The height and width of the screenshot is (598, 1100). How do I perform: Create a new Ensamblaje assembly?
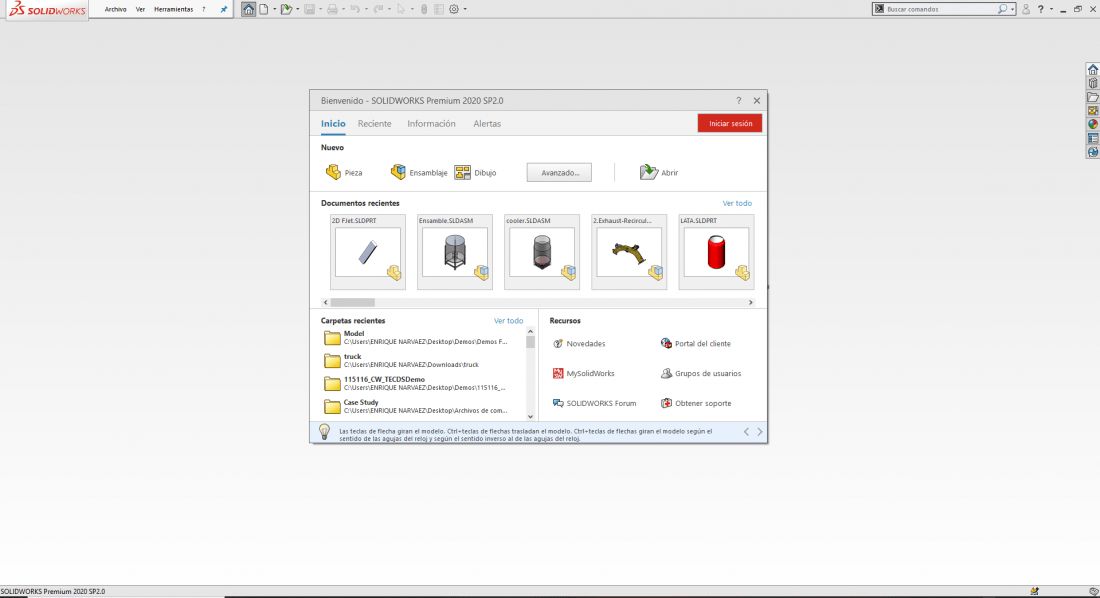point(419,173)
